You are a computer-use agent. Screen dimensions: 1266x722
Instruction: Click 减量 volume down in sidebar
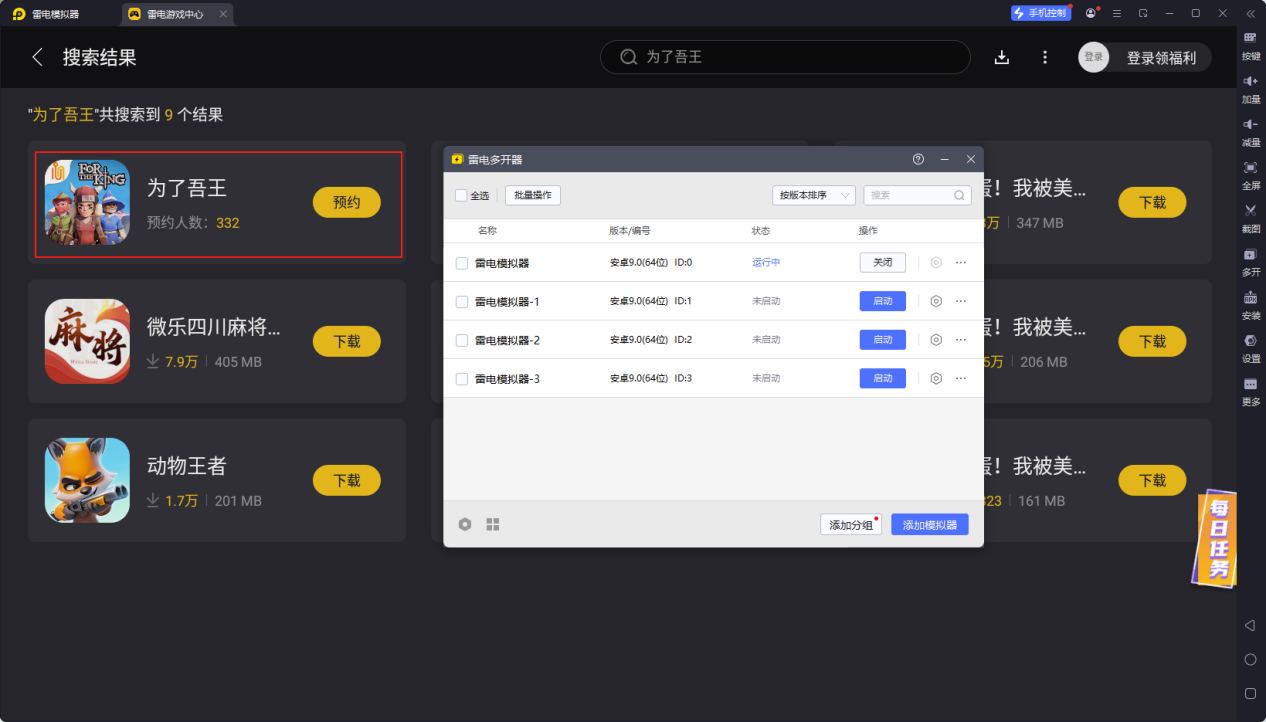tap(1251, 132)
